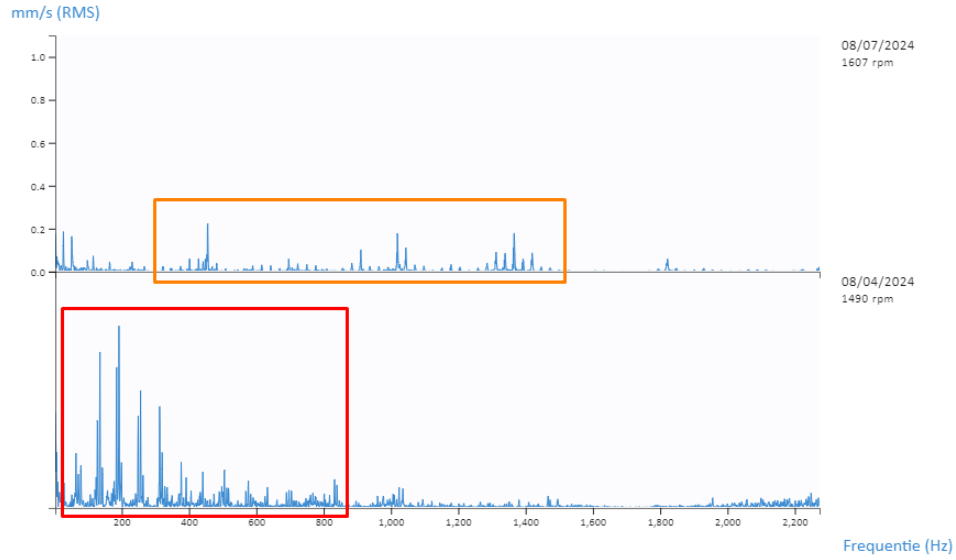Viewport: 956px width, 560px height.
Task: Click the 2,000 Hz x-axis tick label
Action: coord(728,522)
